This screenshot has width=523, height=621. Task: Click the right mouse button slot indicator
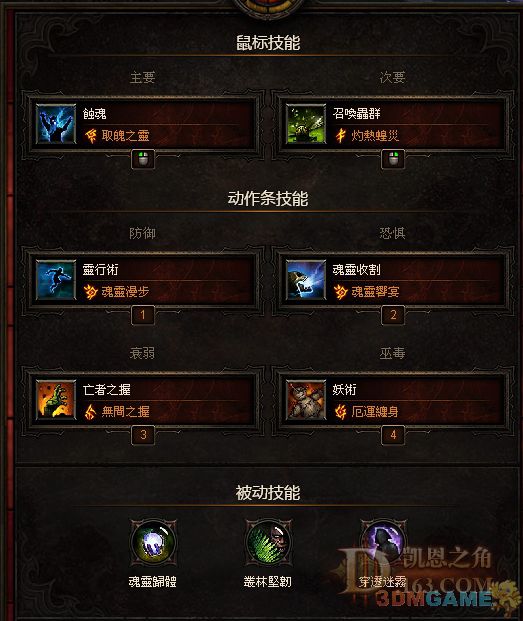pyautogui.click(x=393, y=159)
